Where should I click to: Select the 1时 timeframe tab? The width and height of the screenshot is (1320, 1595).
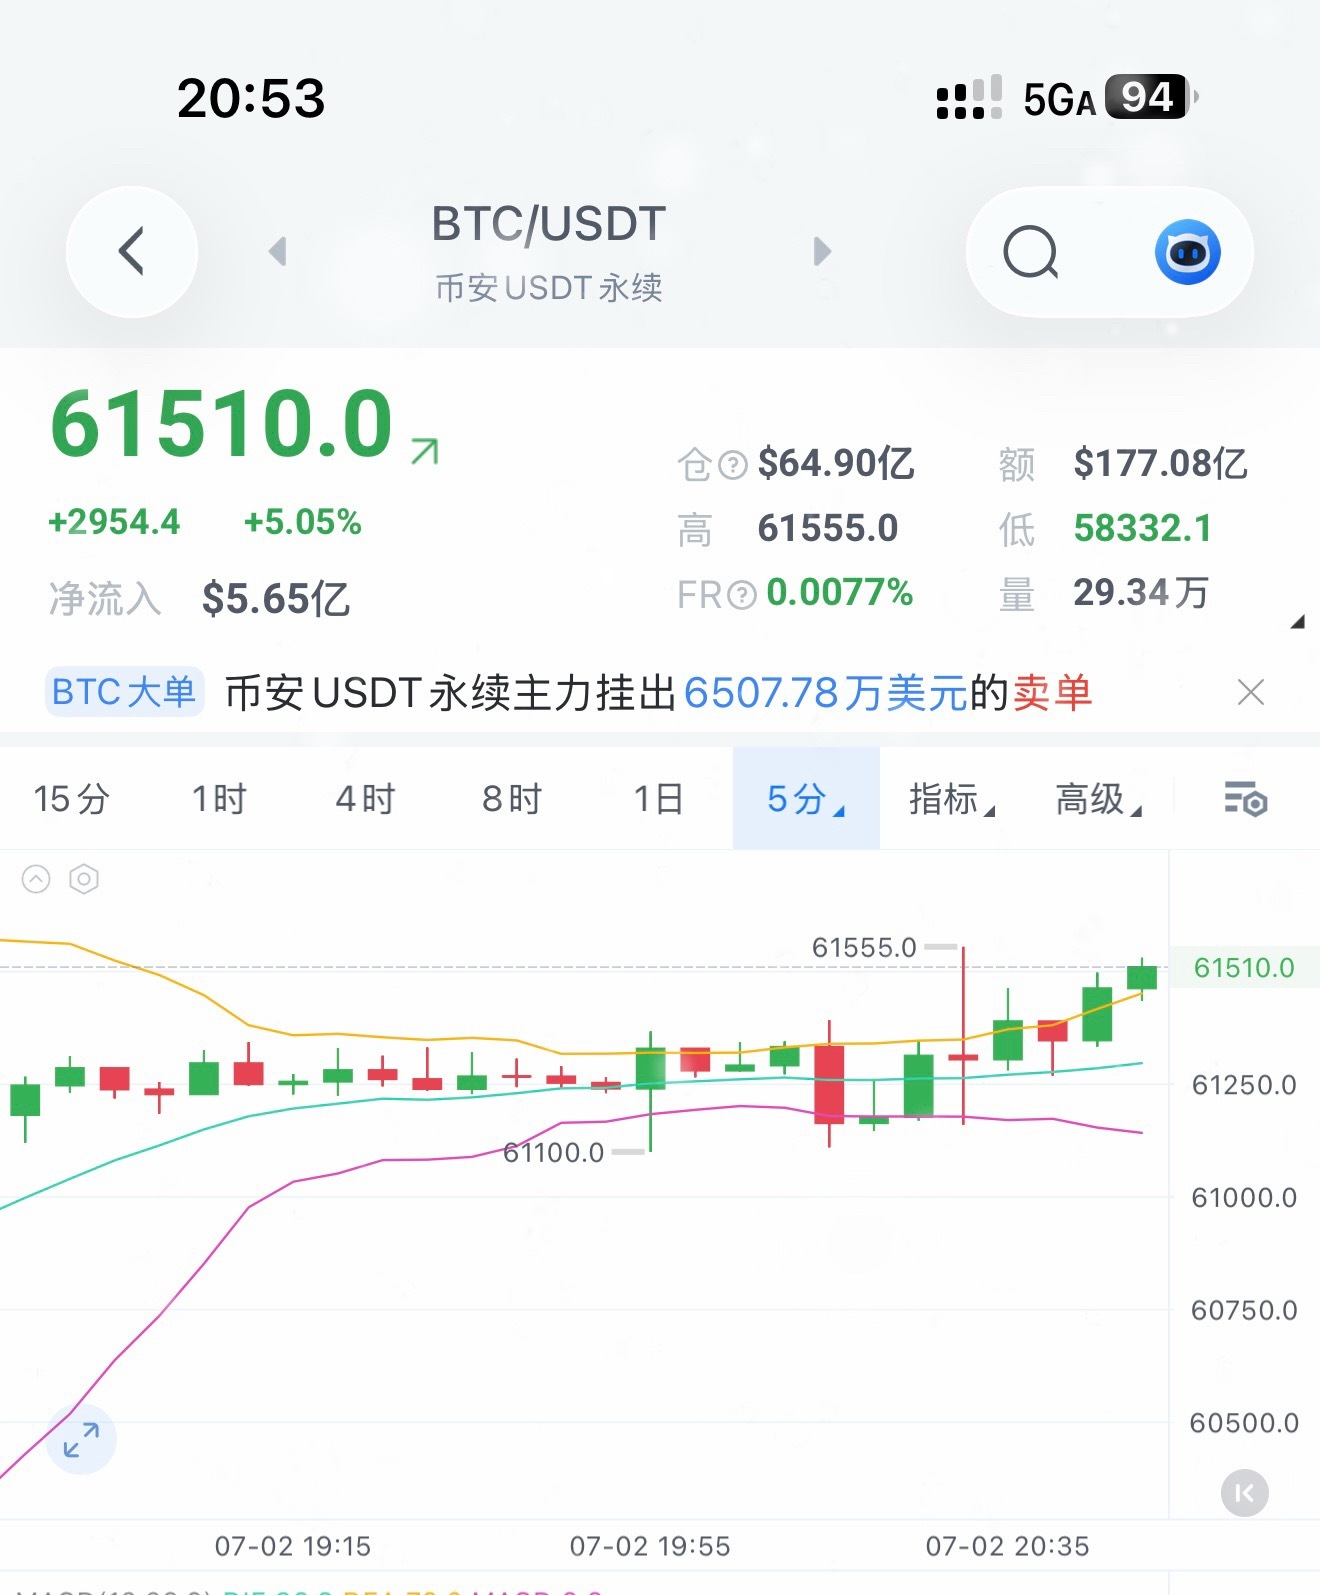pyautogui.click(x=219, y=799)
